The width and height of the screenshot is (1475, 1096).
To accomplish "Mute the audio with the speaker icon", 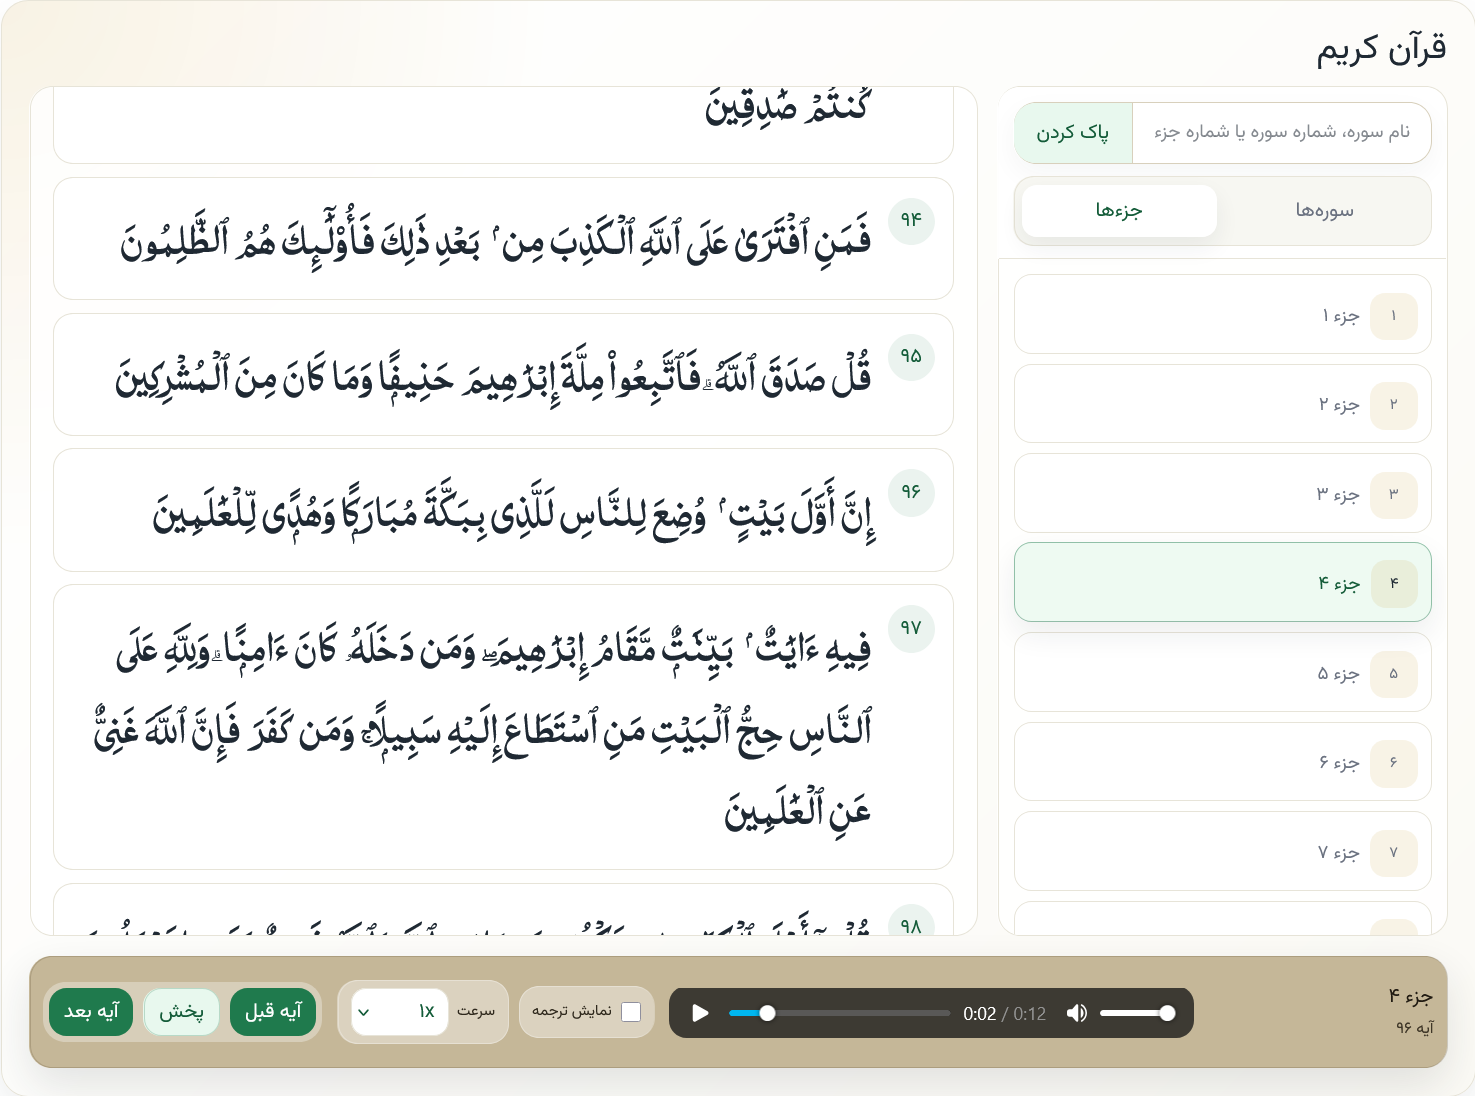I will click(x=1077, y=1013).
